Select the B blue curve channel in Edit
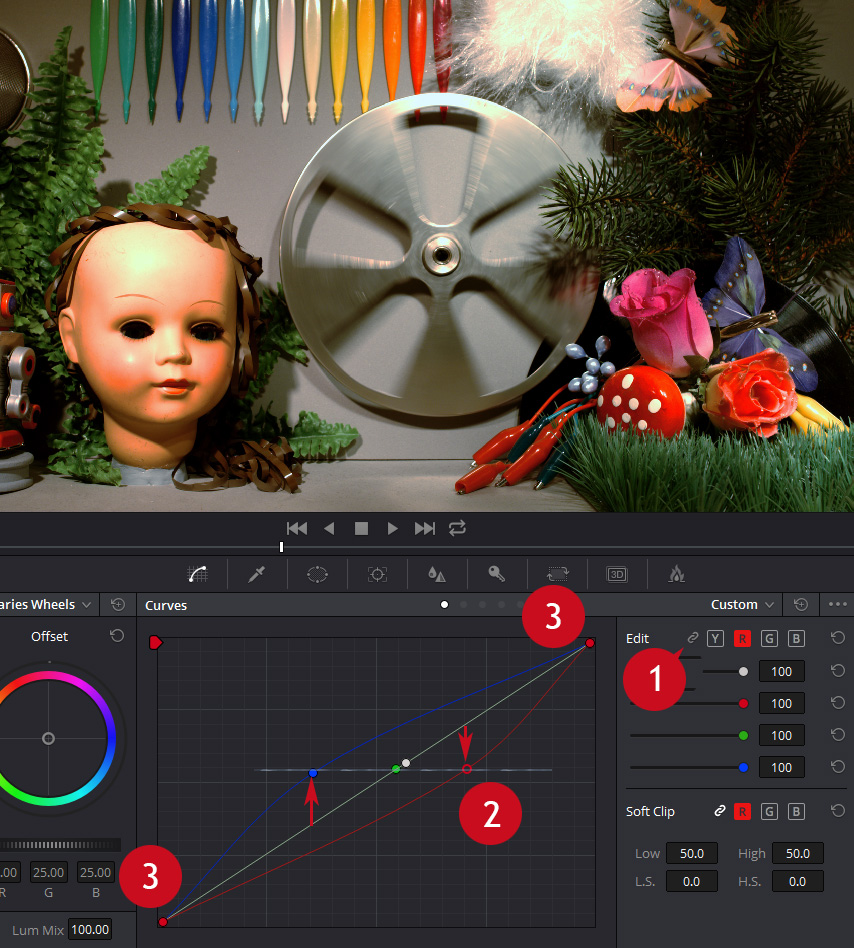 tap(796, 638)
